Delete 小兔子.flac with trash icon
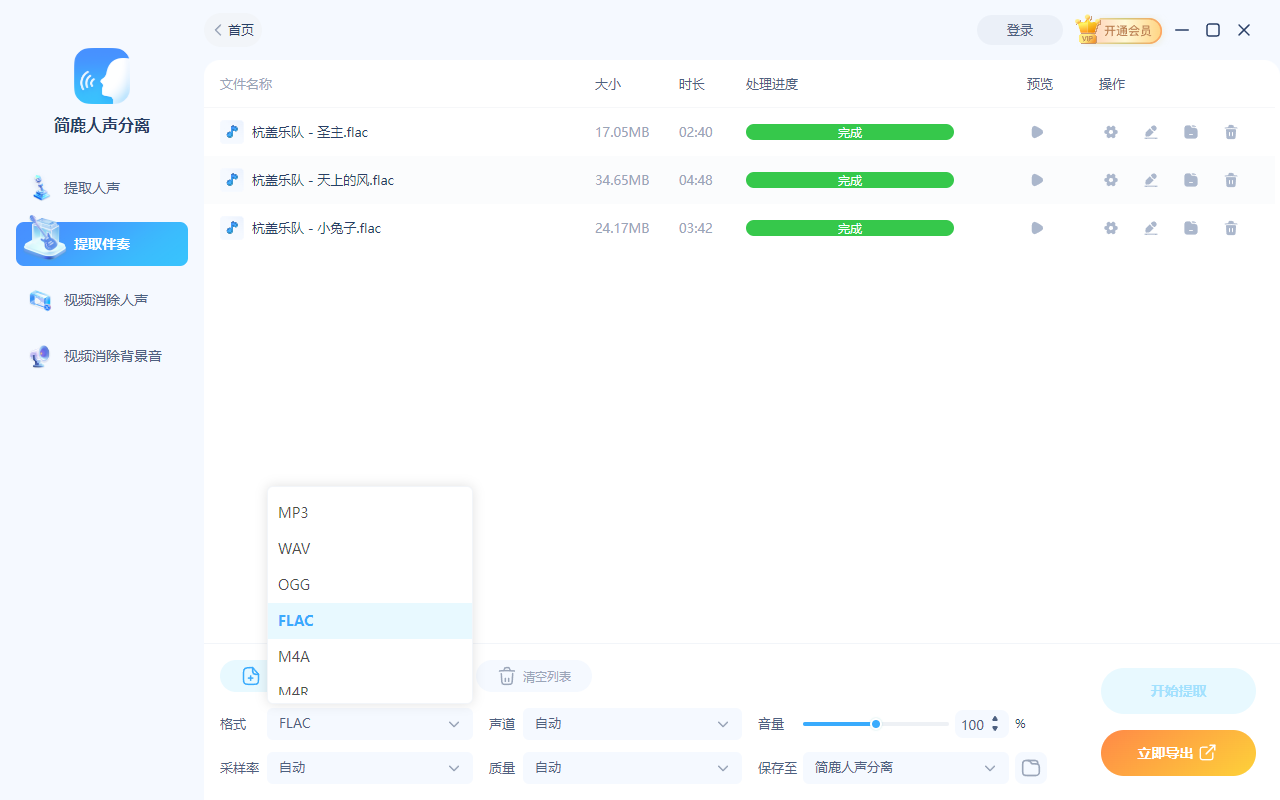Image resolution: width=1280 pixels, height=800 pixels. coord(1231,228)
